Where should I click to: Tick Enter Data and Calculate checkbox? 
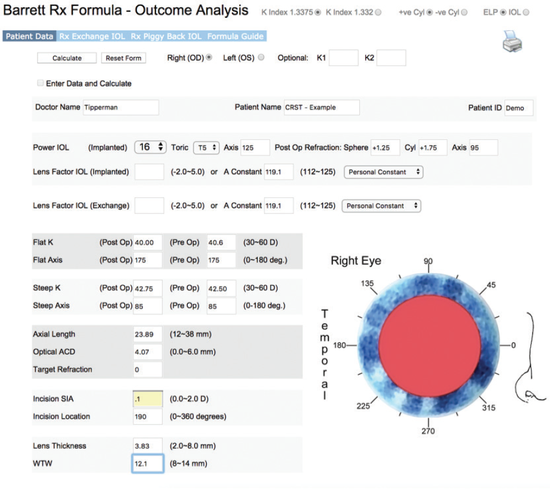coord(40,83)
